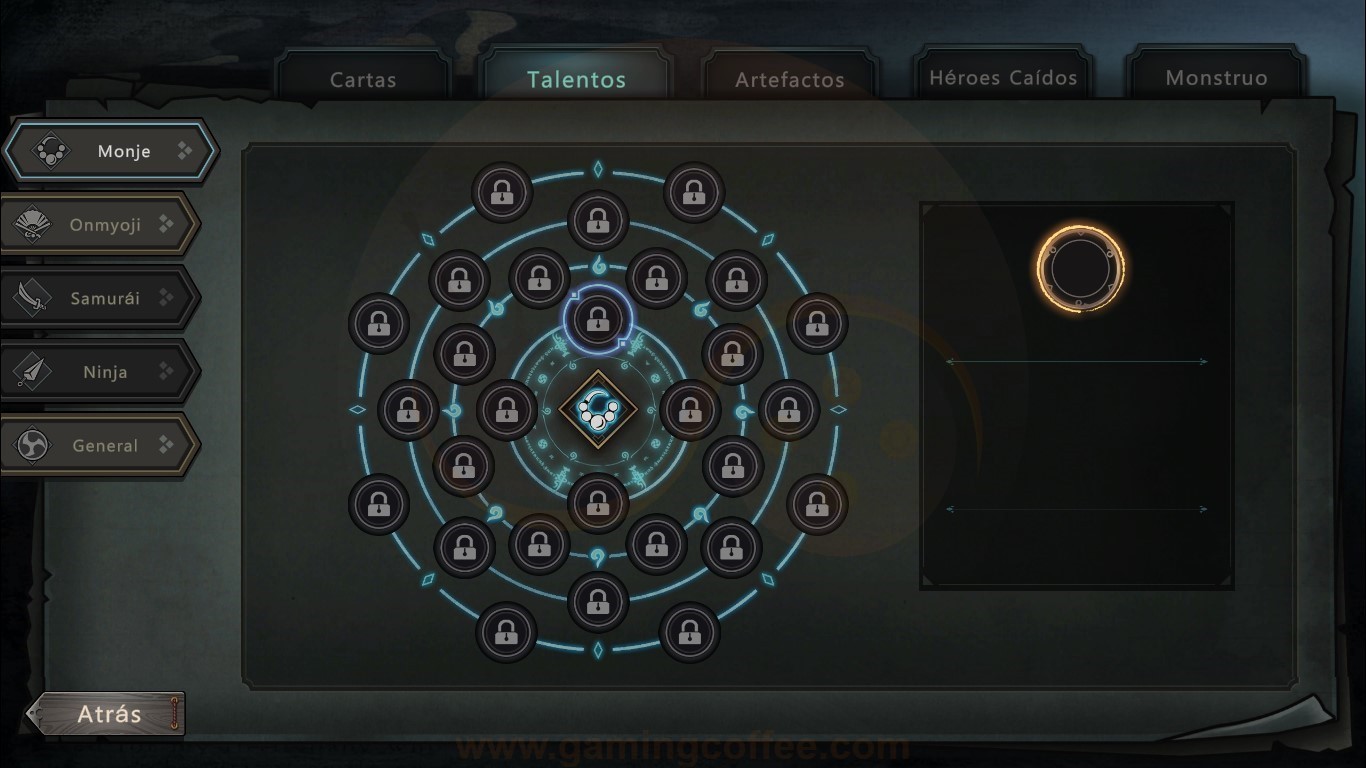Select the central Monje bead emblem

click(x=598, y=410)
